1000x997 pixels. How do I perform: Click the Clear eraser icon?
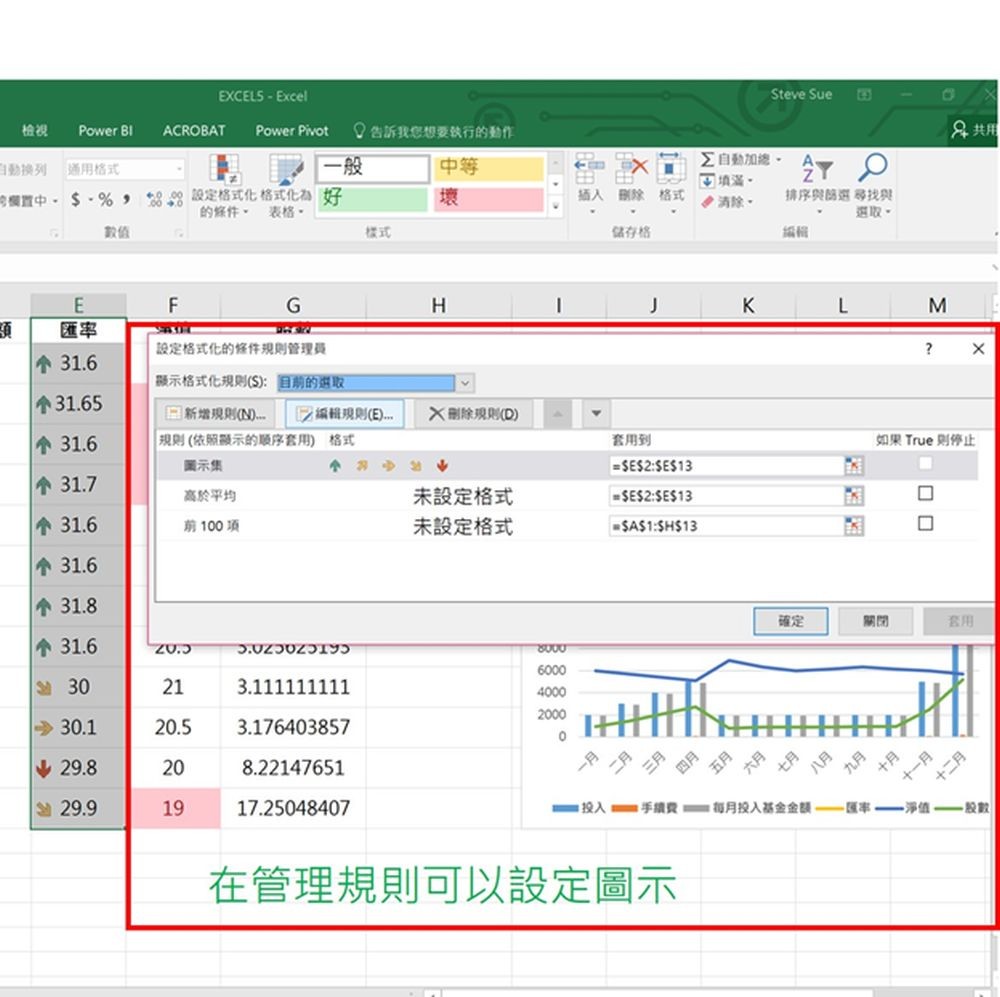pyautogui.click(x=707, y=202)
